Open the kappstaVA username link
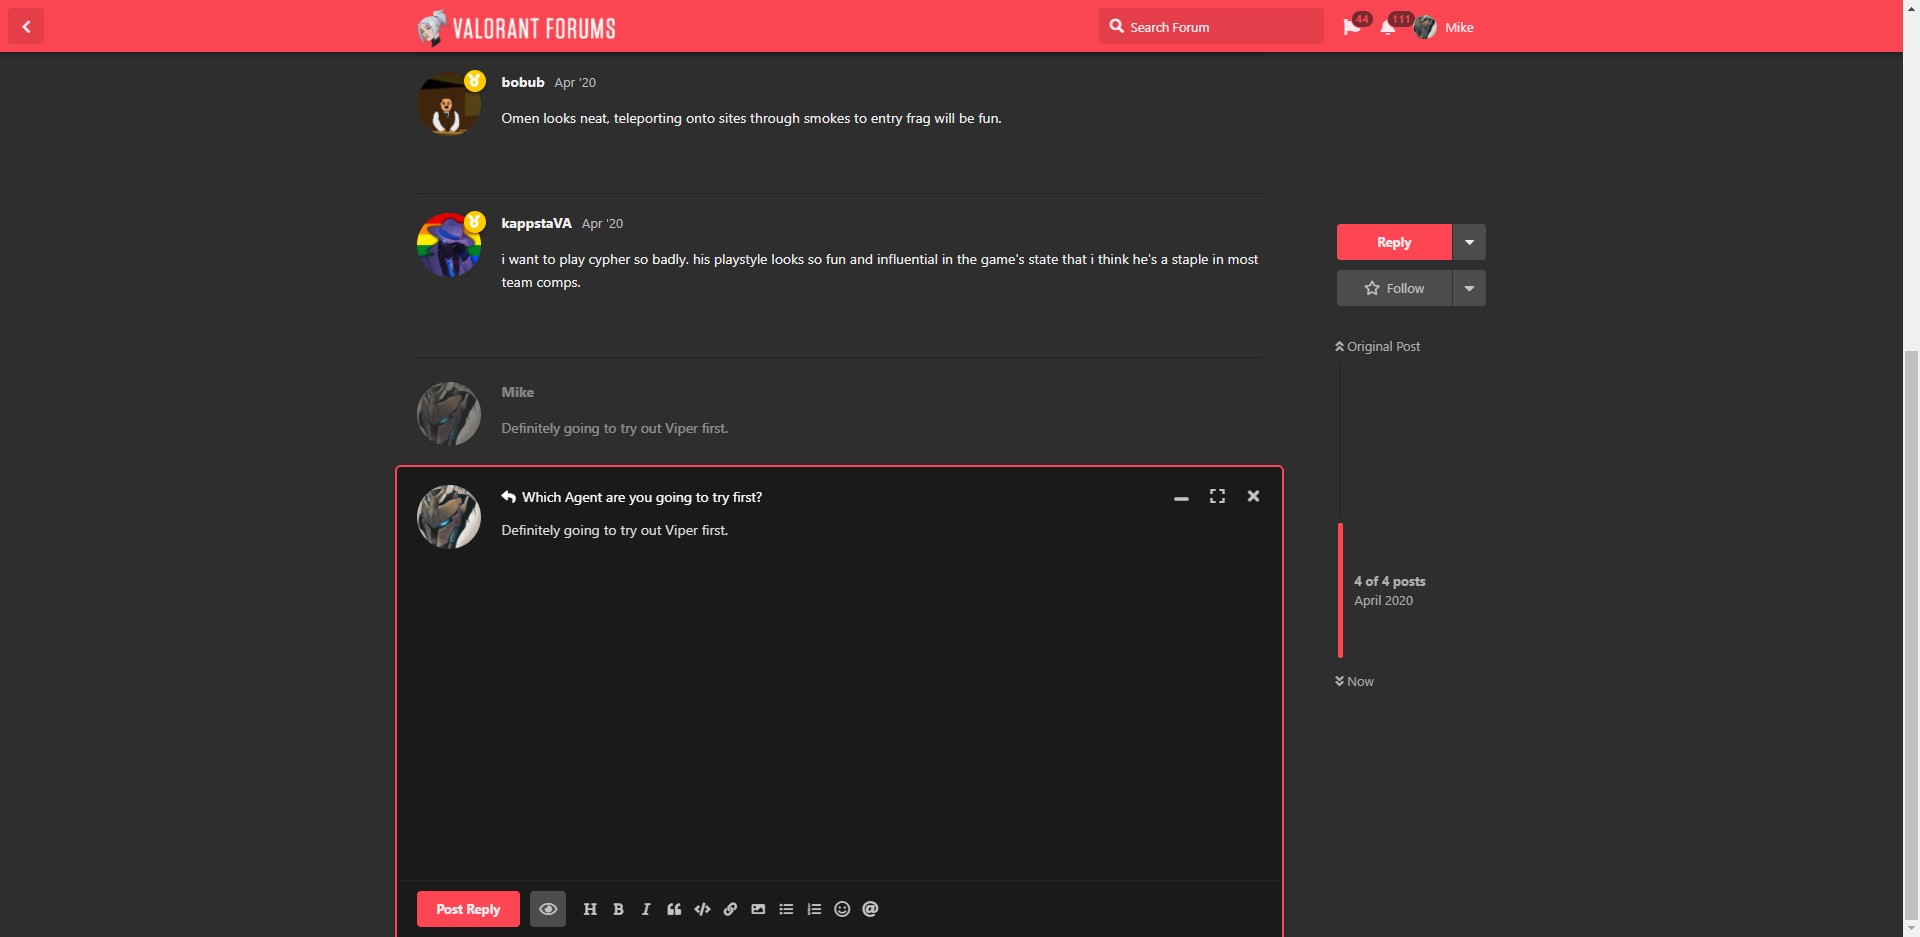The image size is (1920, 937). pyautogui.click(x=536, y=223)
